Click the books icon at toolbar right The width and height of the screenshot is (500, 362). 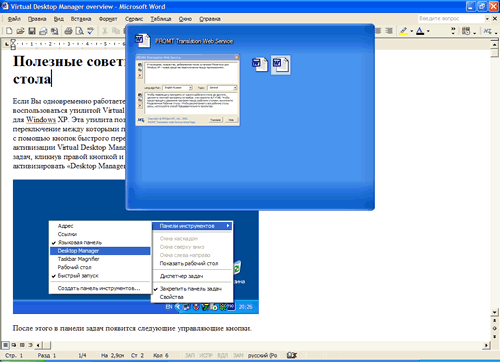pos(466,31)
